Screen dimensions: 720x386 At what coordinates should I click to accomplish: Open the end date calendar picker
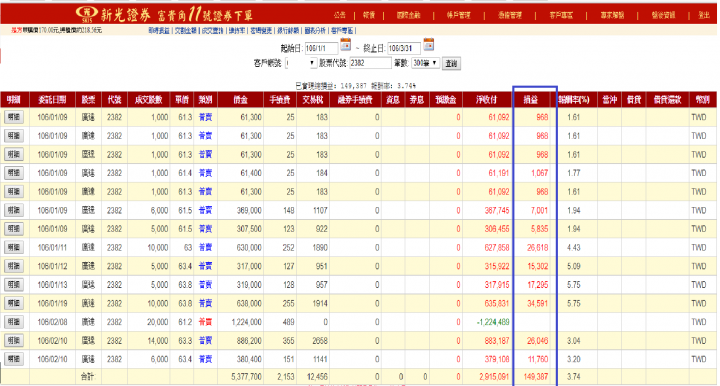(428, 45)
